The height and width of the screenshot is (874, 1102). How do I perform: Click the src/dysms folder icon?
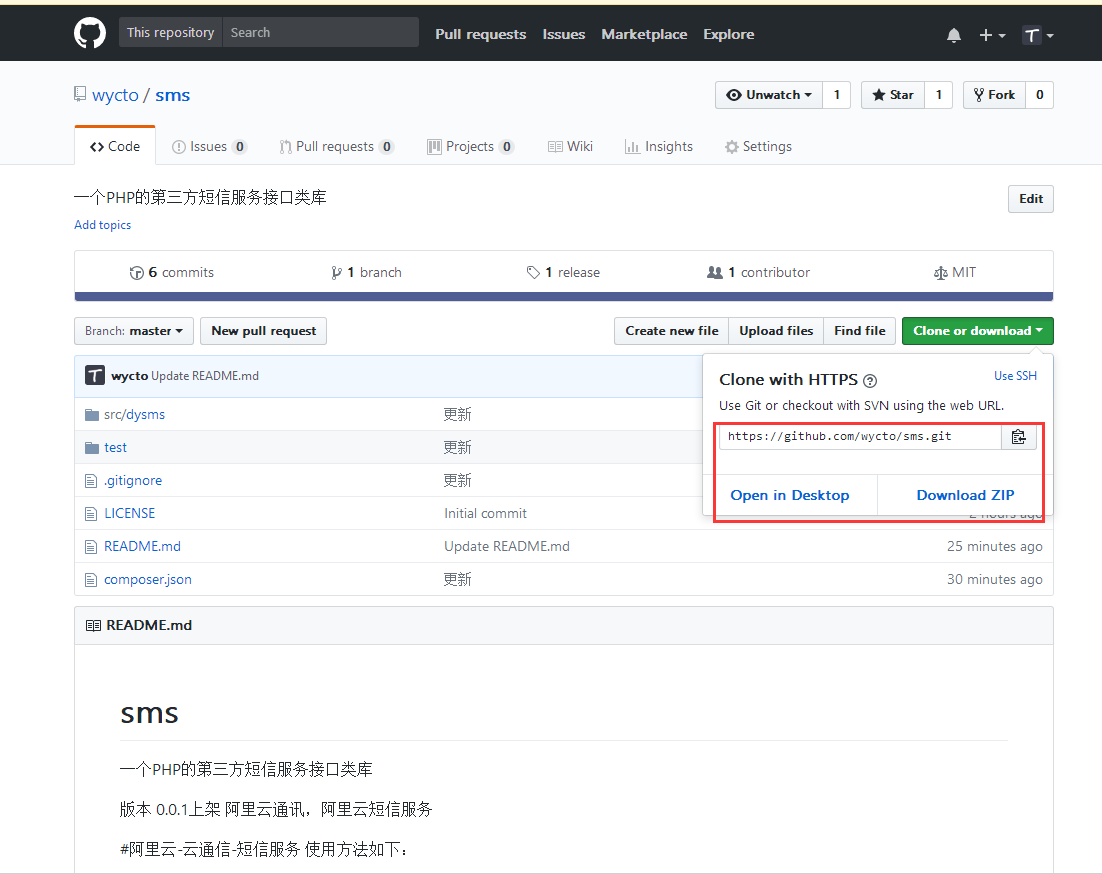(91, 415)
